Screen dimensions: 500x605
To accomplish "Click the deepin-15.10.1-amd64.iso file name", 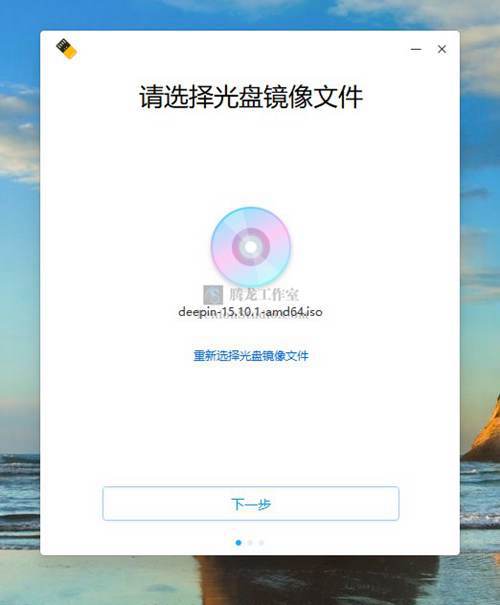I will point(250,312).
